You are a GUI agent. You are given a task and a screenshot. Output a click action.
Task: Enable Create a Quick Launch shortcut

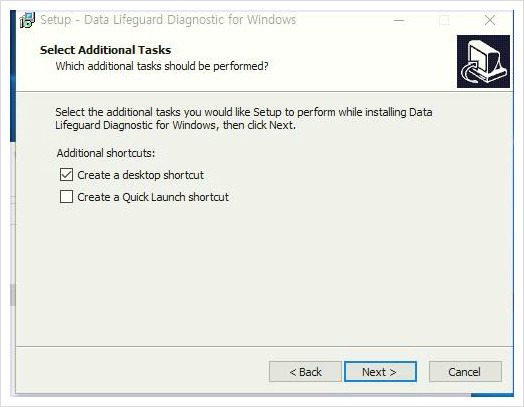coord(66,197)
